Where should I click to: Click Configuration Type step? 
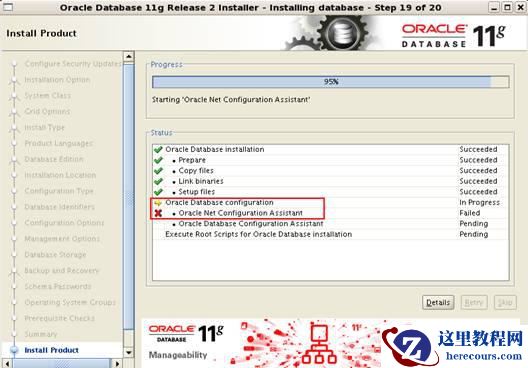pos(59,191)
